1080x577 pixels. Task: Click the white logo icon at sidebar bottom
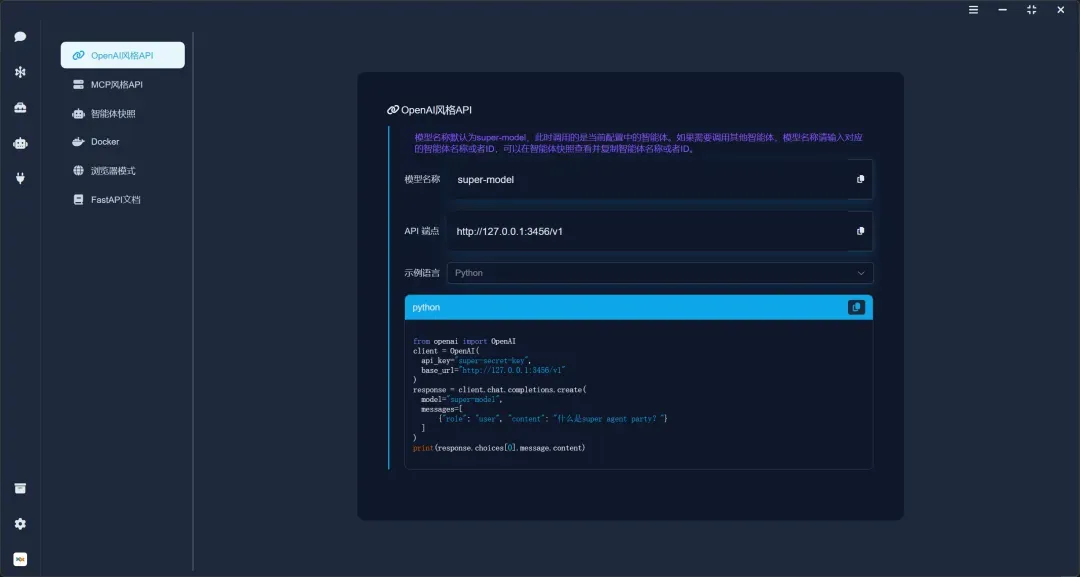(20, 559)
